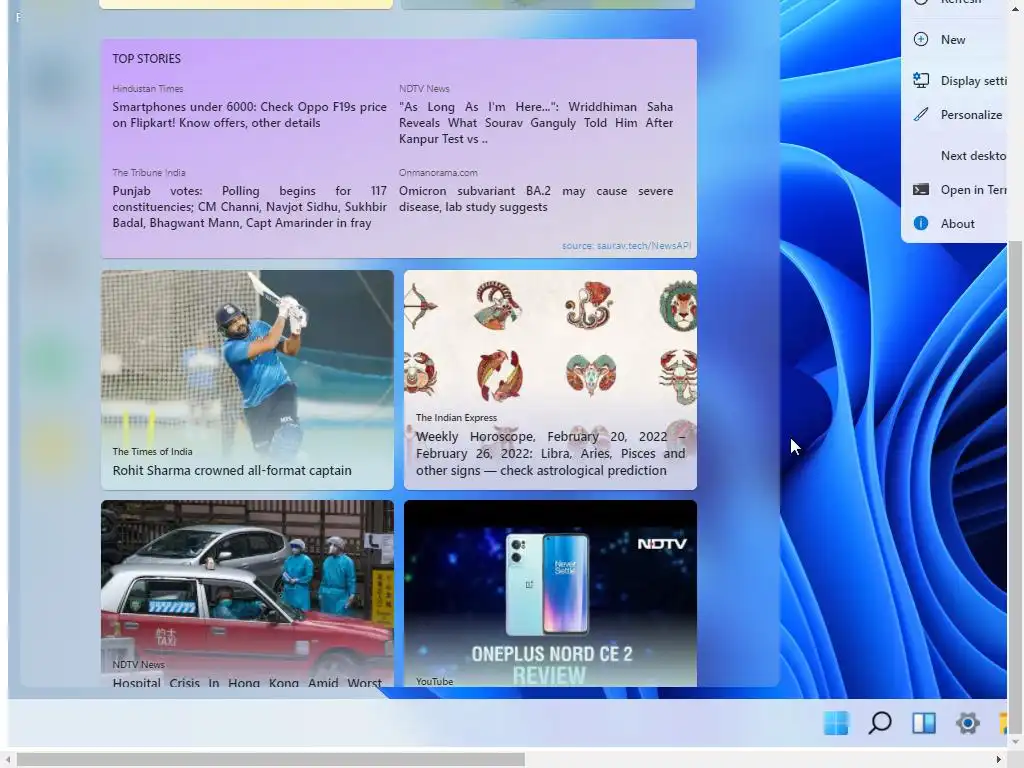Click the Hindustan Times source label
Screen dimensions: 1024x768
(x=148, y=88)
